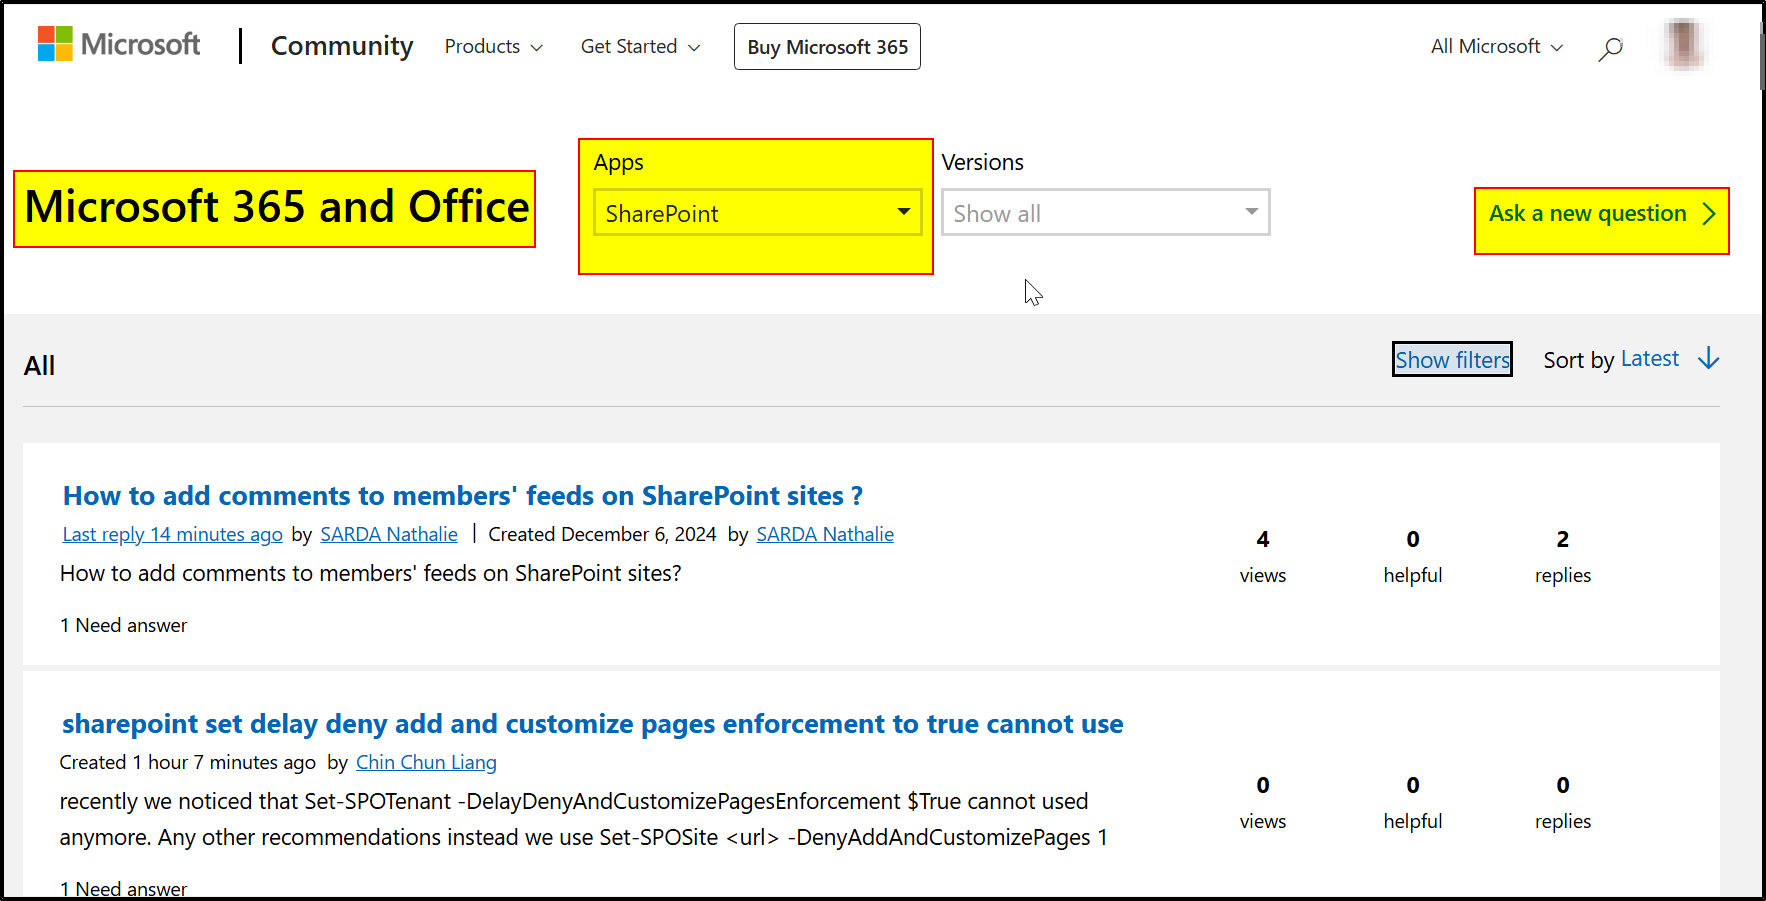This screenshot has width=1766, height=901.
Task: Change sorting via the Latest link
Action: pyautogui.click(x=1649, y=359)
